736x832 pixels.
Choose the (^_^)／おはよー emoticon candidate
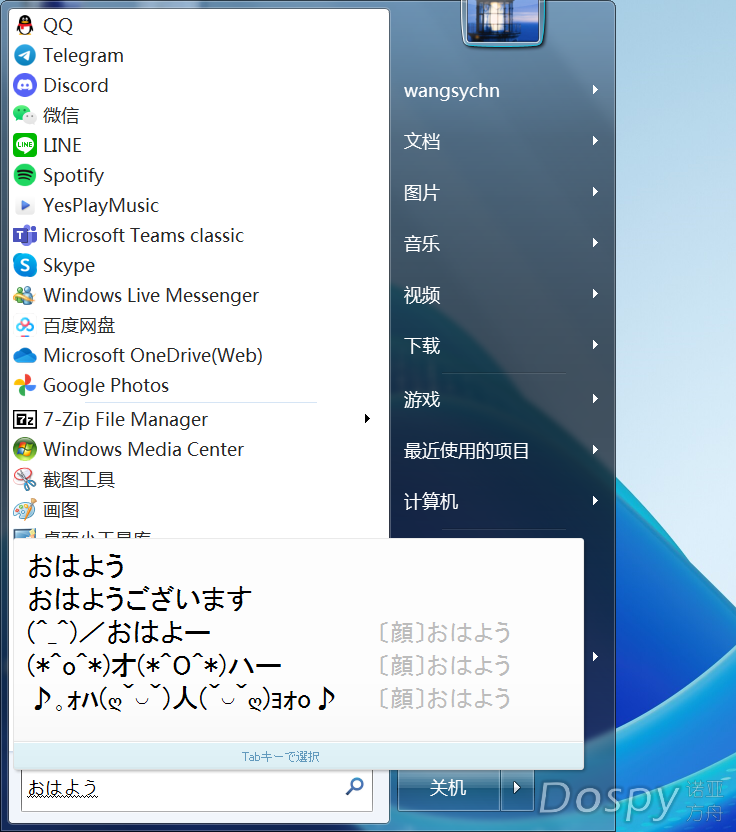coord(119,632)
